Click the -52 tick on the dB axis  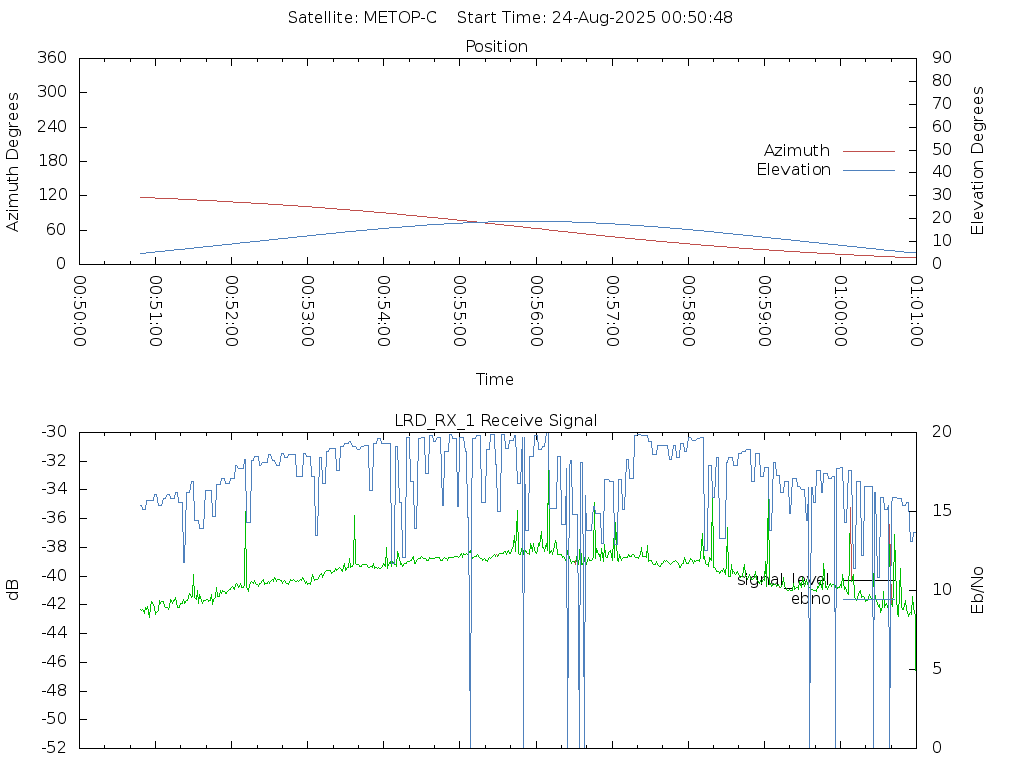[x=54, y=748]
